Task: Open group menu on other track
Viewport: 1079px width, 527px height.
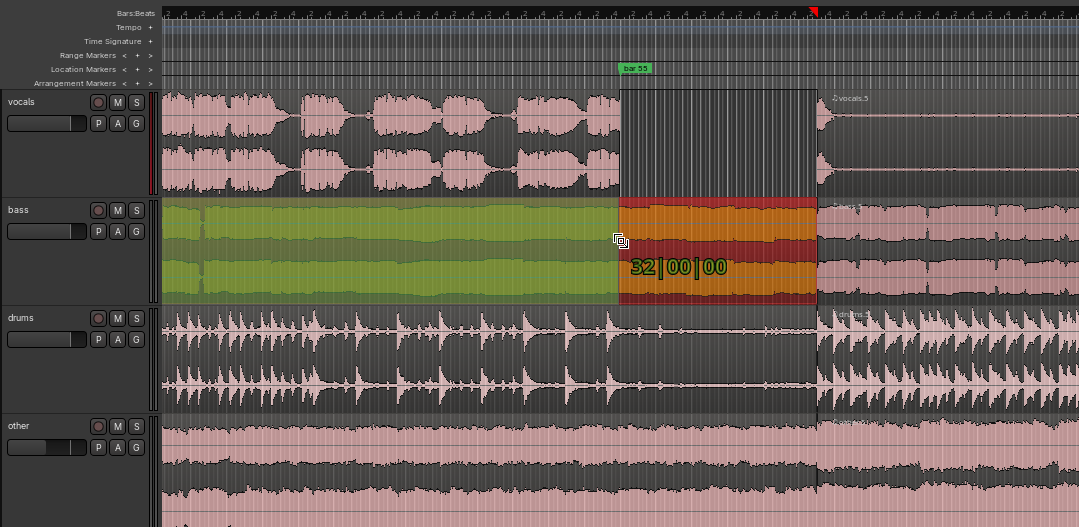Action: tap(136, 448)
